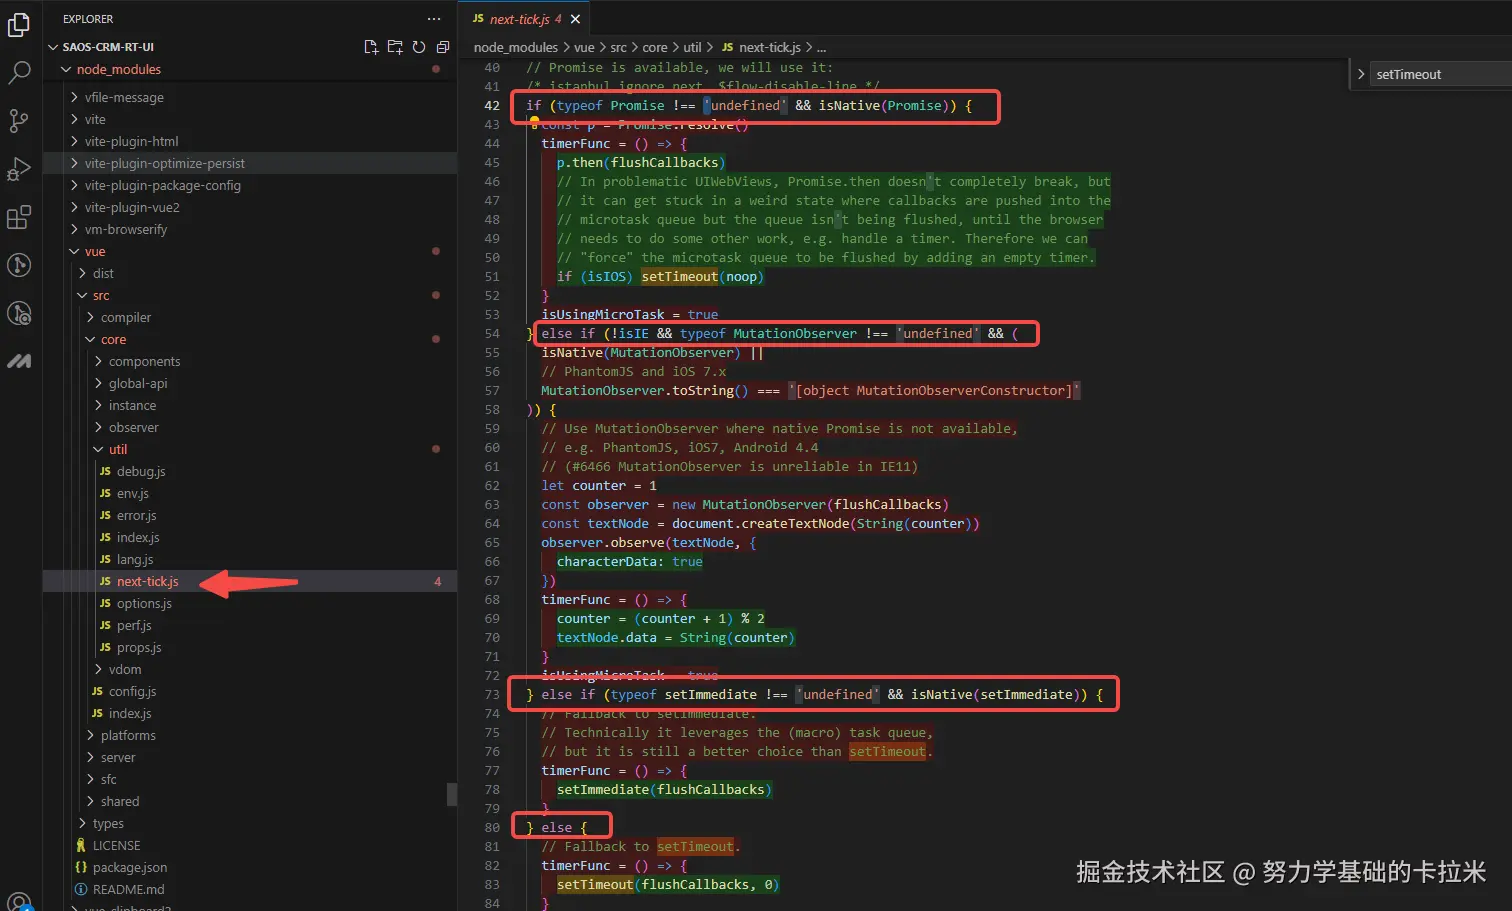The width and height of the screenshot is (1512, 911).
Task: Expand the vite-plugin-vue2 folder
Action: point(250,207)
